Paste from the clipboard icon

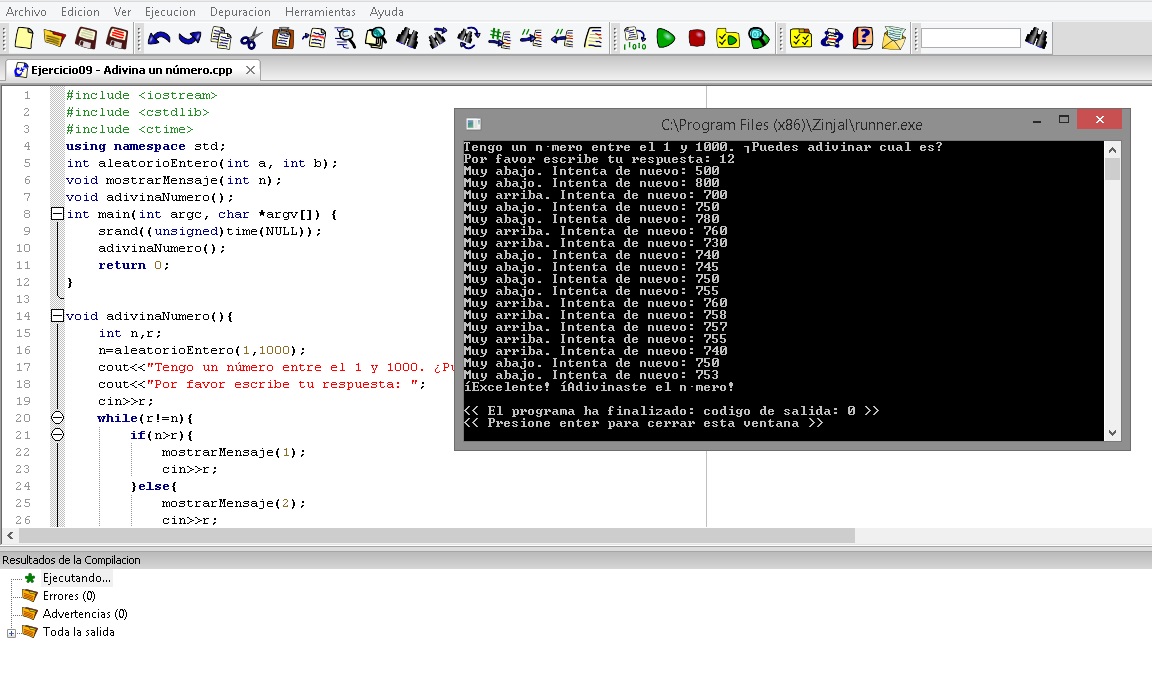pyautogui.click(x=285, y=38)
